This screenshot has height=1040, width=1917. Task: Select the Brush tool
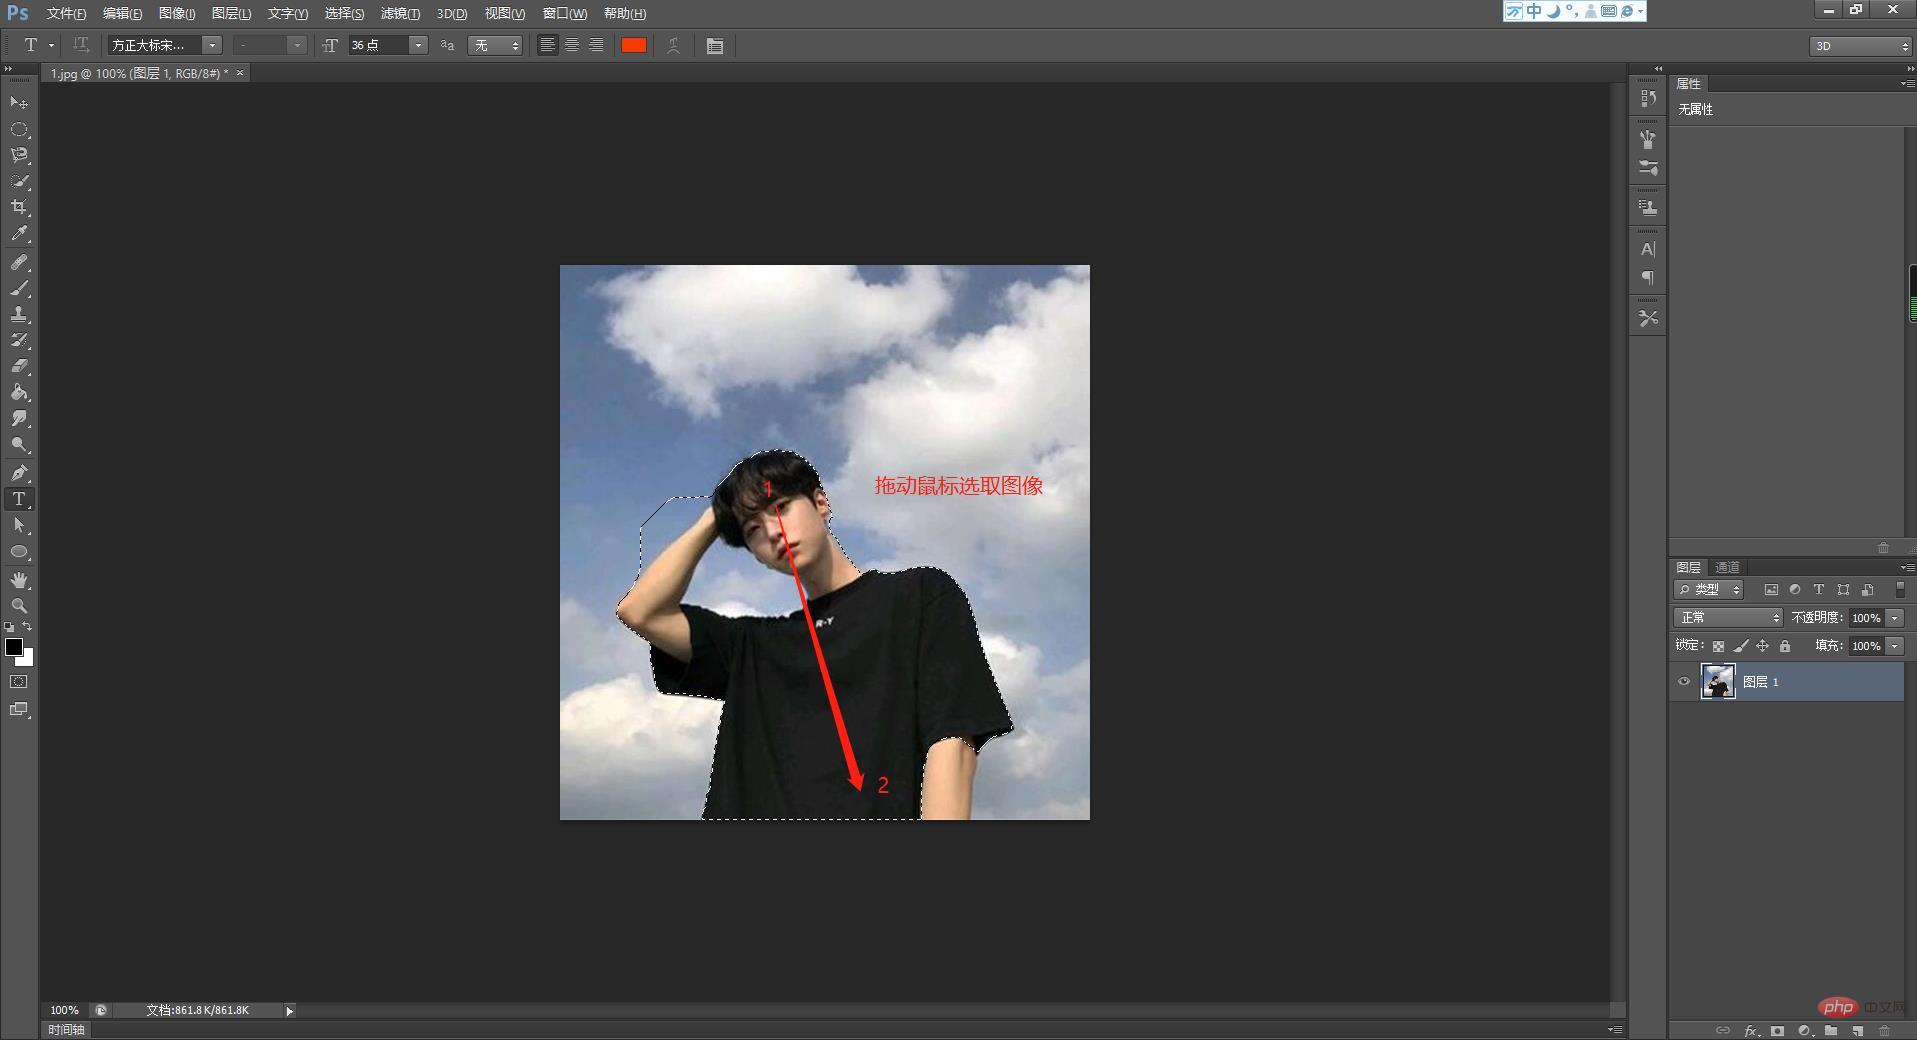tap(19, 288)
